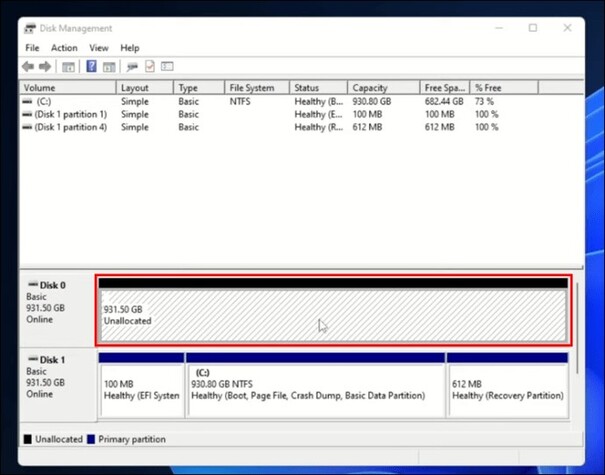
Task: Open the Action menu
Action: [x=64, y=47]
